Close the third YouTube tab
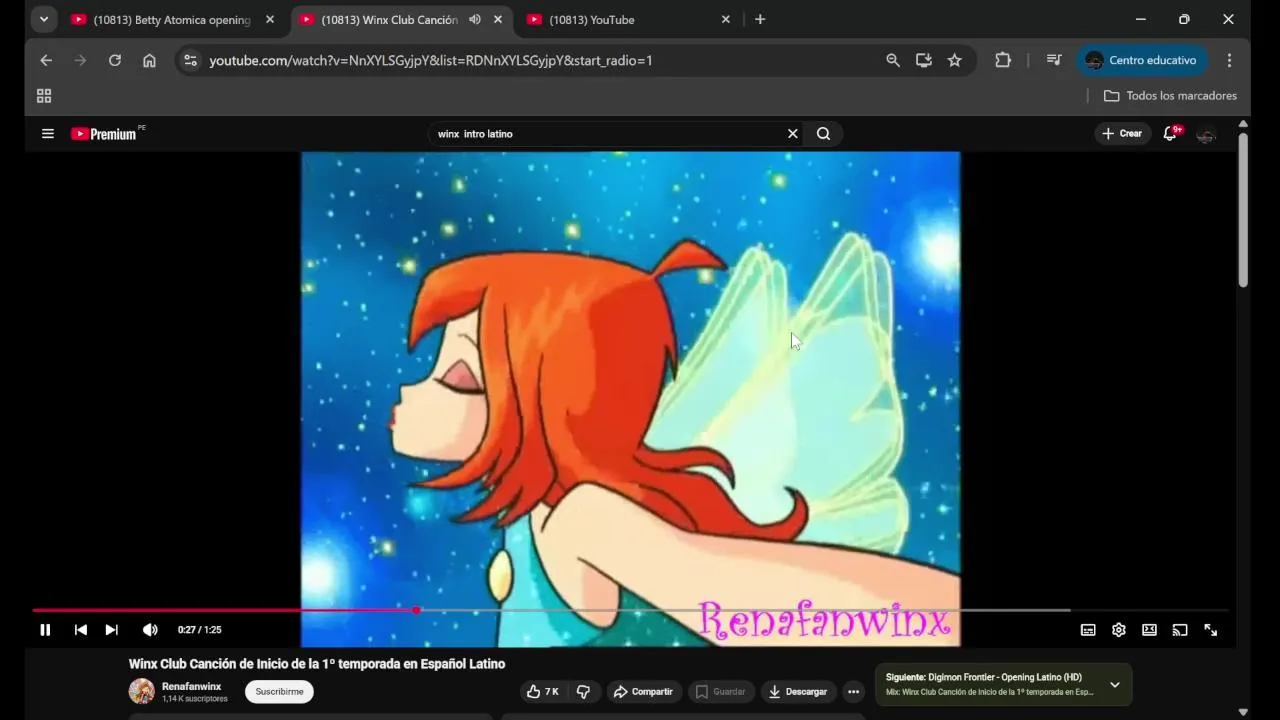Screen dimensions: 1280x720 tap(726, 20)
